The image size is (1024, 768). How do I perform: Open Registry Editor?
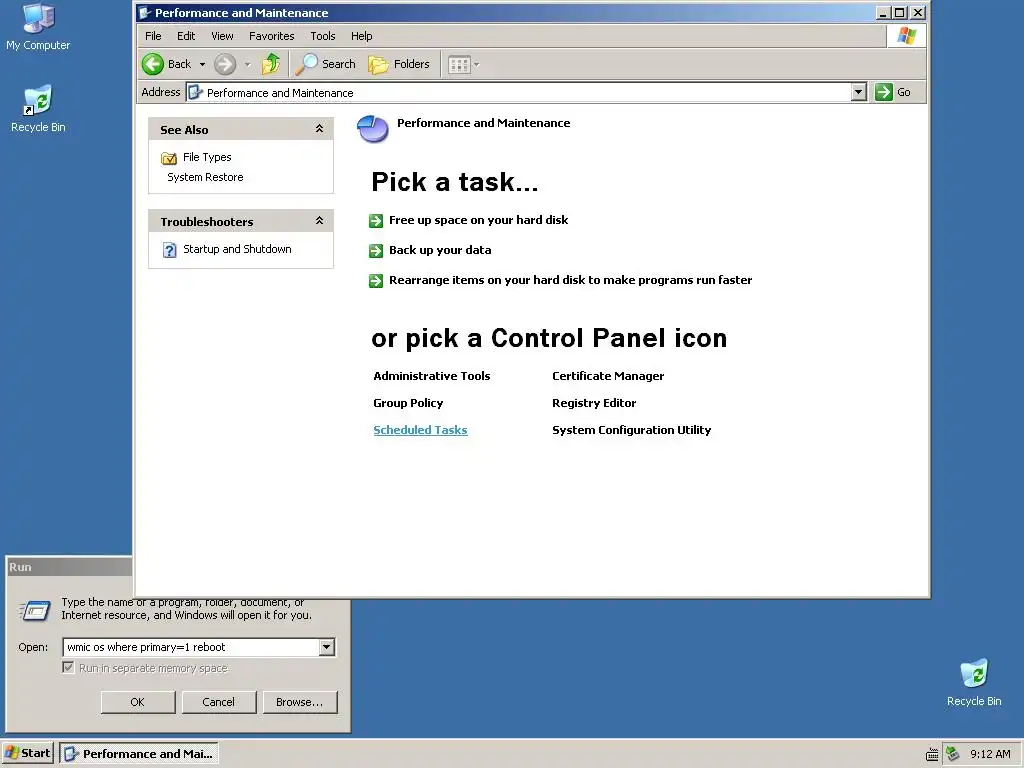[594, 403]
